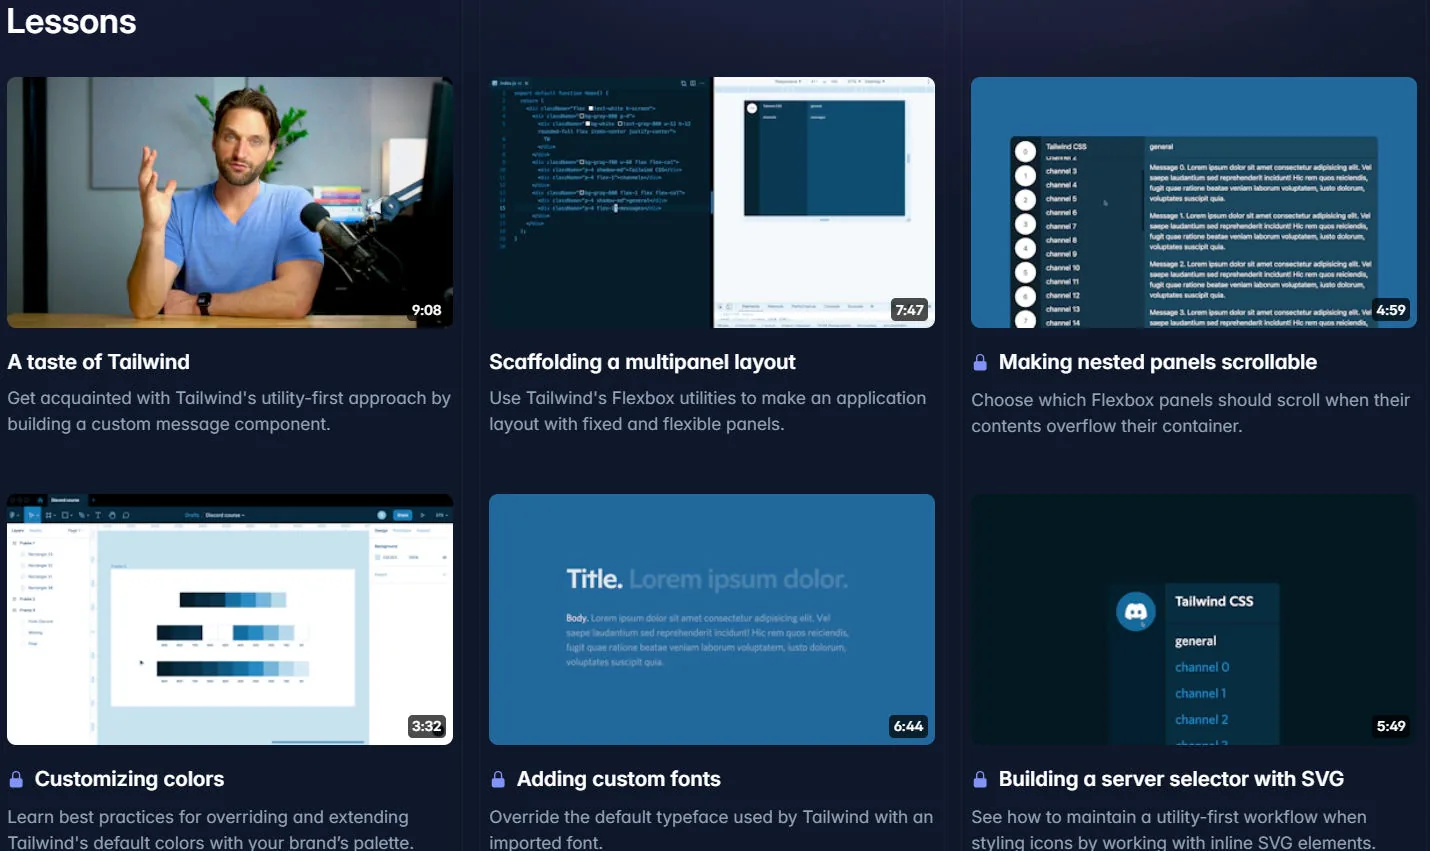Image resolution: width=1430 pixels, height=851 pixels.
Task: Click the 7:47 duration badge
Action: [x=909, y=310]
